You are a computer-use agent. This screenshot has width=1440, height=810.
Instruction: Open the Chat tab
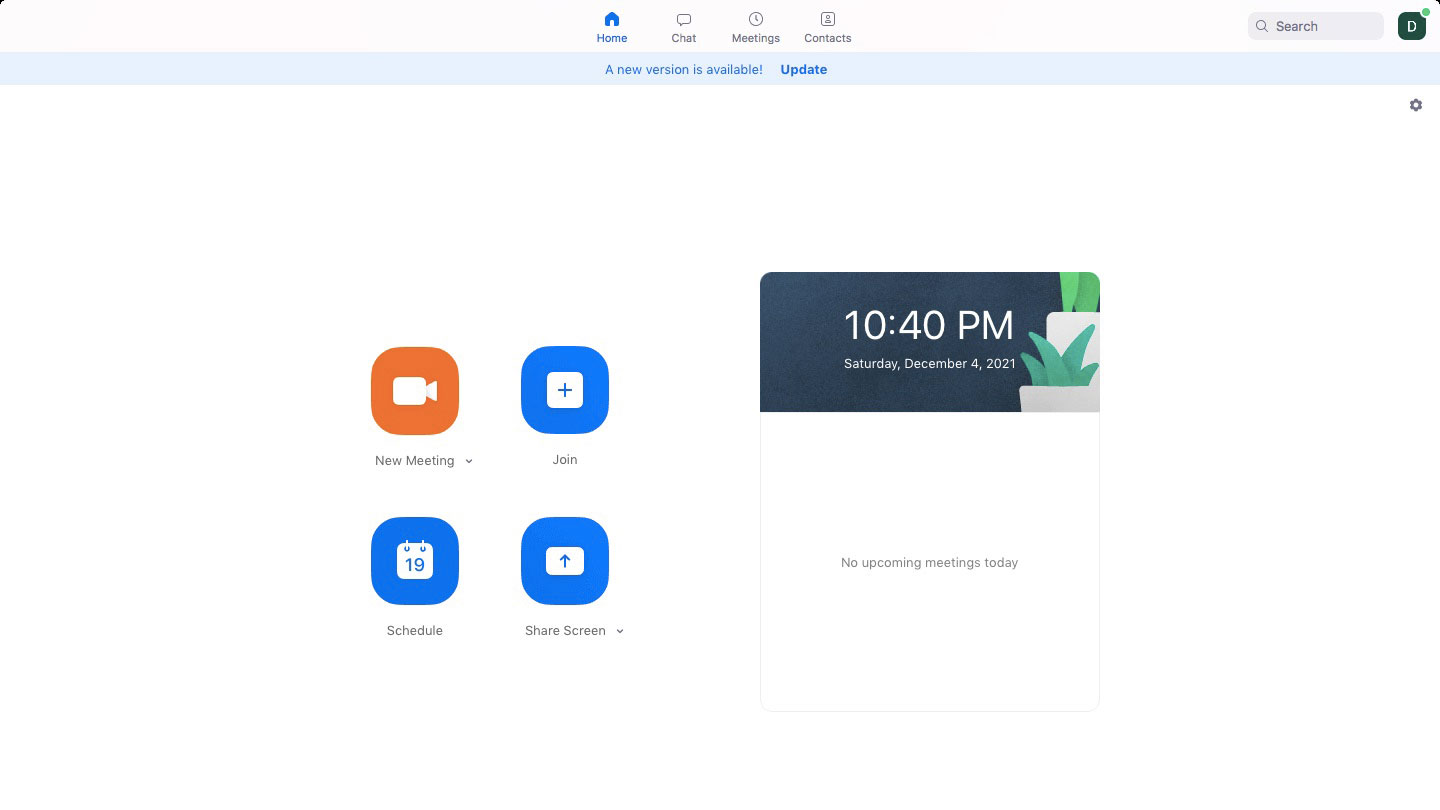point(684,27)
